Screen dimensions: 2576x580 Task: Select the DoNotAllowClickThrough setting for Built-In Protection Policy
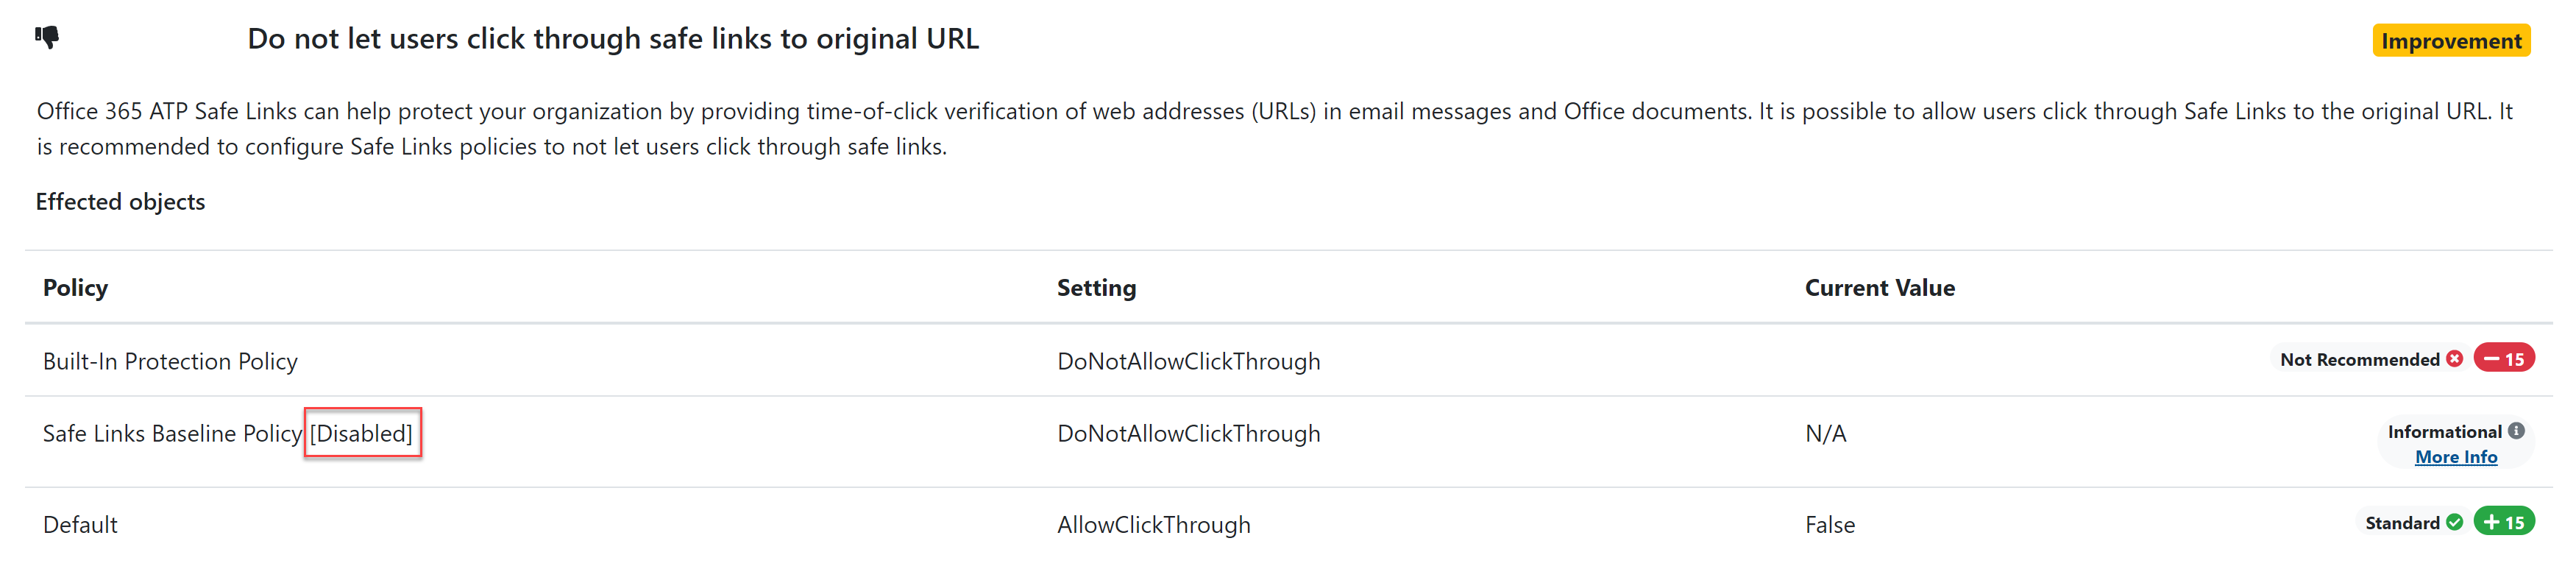pos(1189,361)
